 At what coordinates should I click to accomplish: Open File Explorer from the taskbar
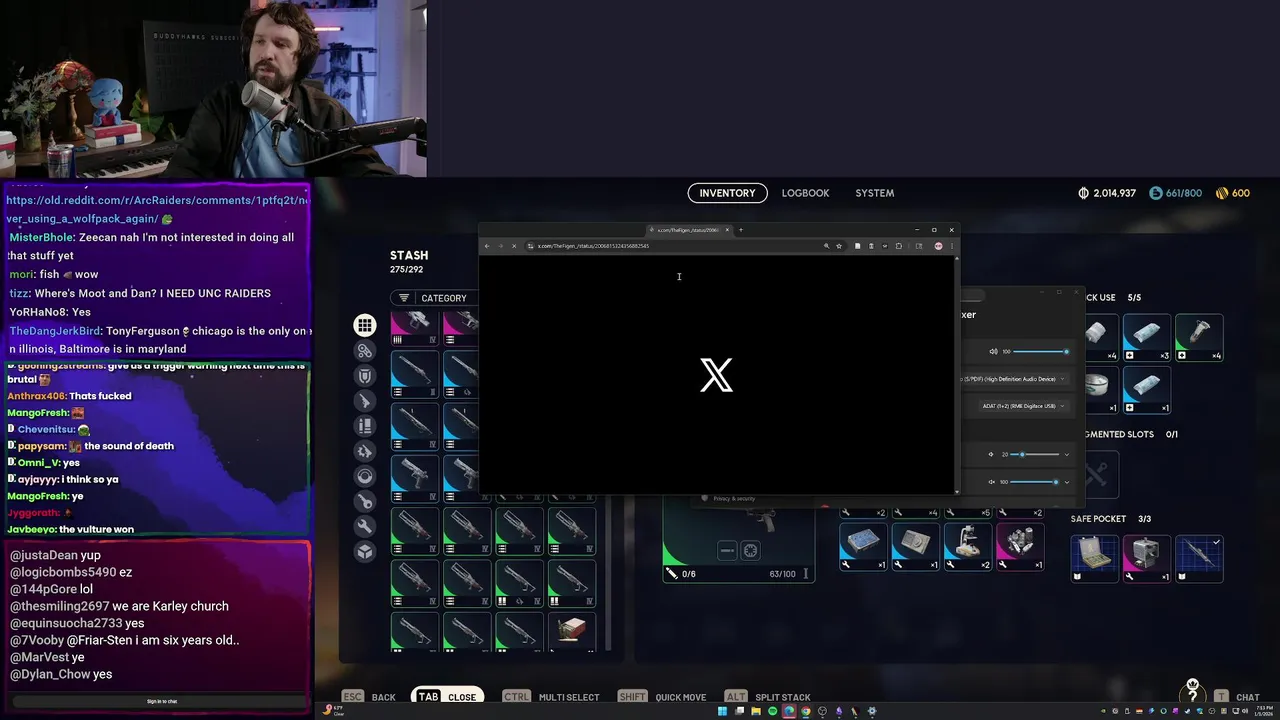755,712
